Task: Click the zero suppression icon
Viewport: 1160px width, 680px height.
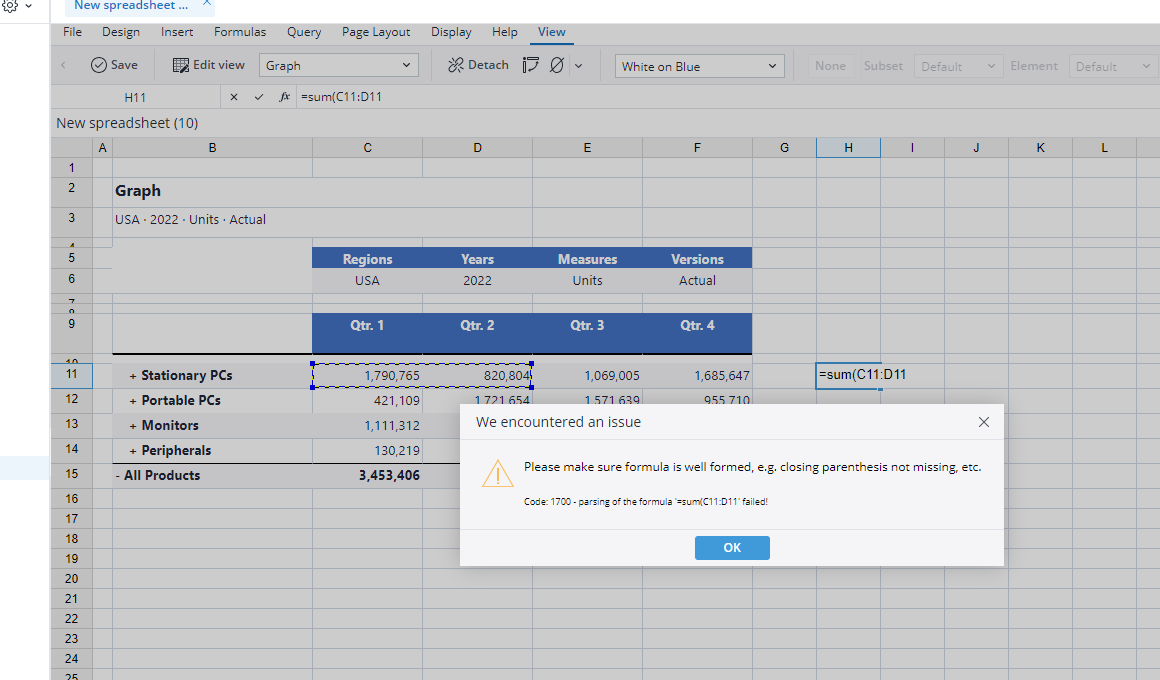Action: pyautogui.click(x=557, y=66)
